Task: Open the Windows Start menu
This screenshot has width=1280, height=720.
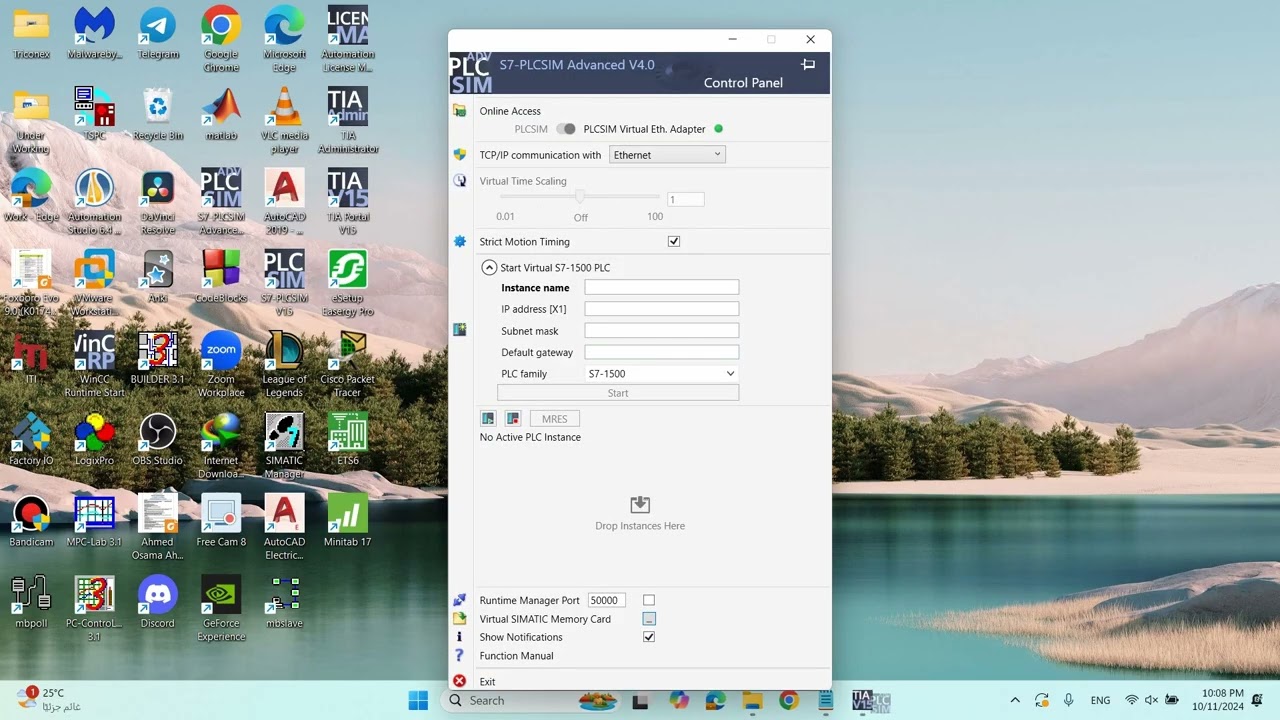Action: (418, 700)
